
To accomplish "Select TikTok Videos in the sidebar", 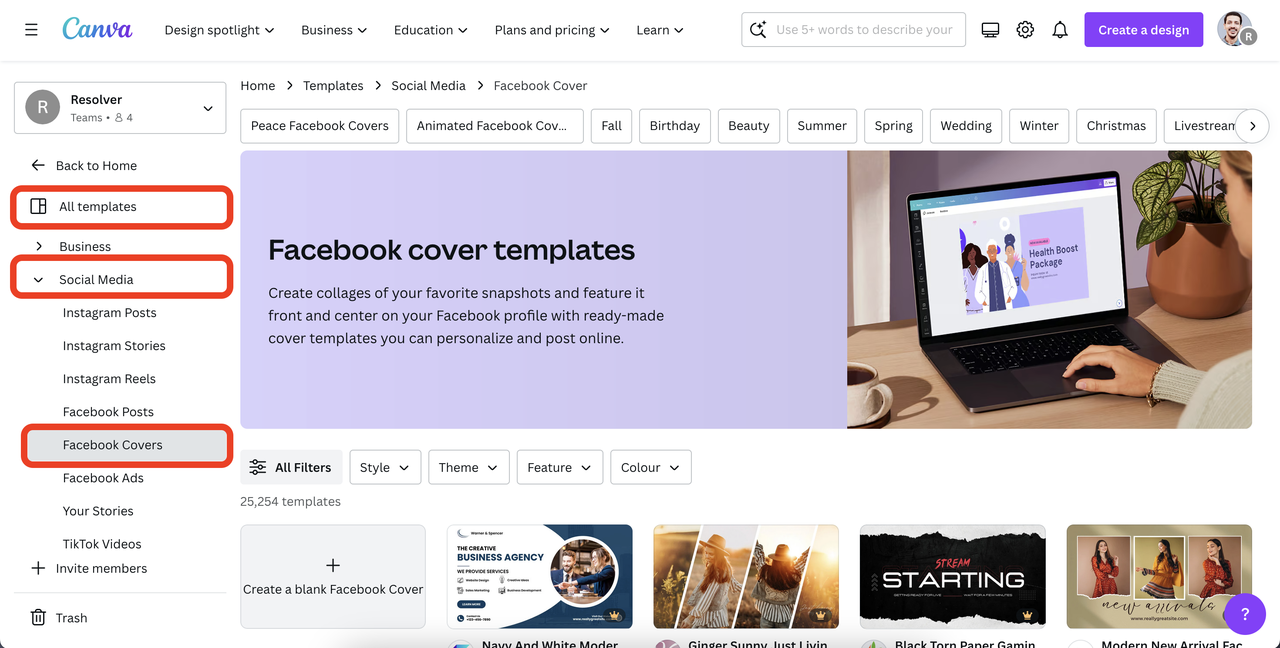I will [x=102, y=543].
